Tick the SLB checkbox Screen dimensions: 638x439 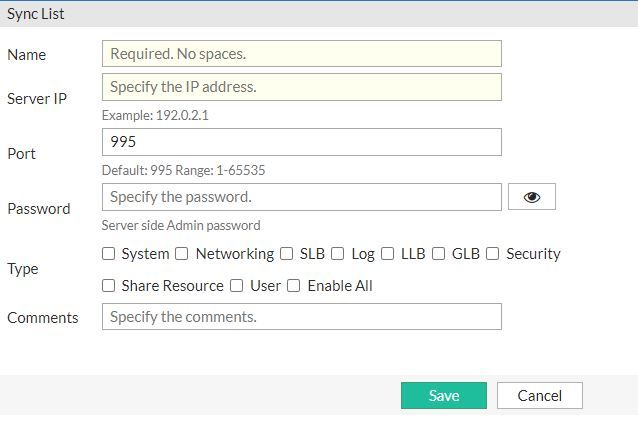tap(287, 254)
